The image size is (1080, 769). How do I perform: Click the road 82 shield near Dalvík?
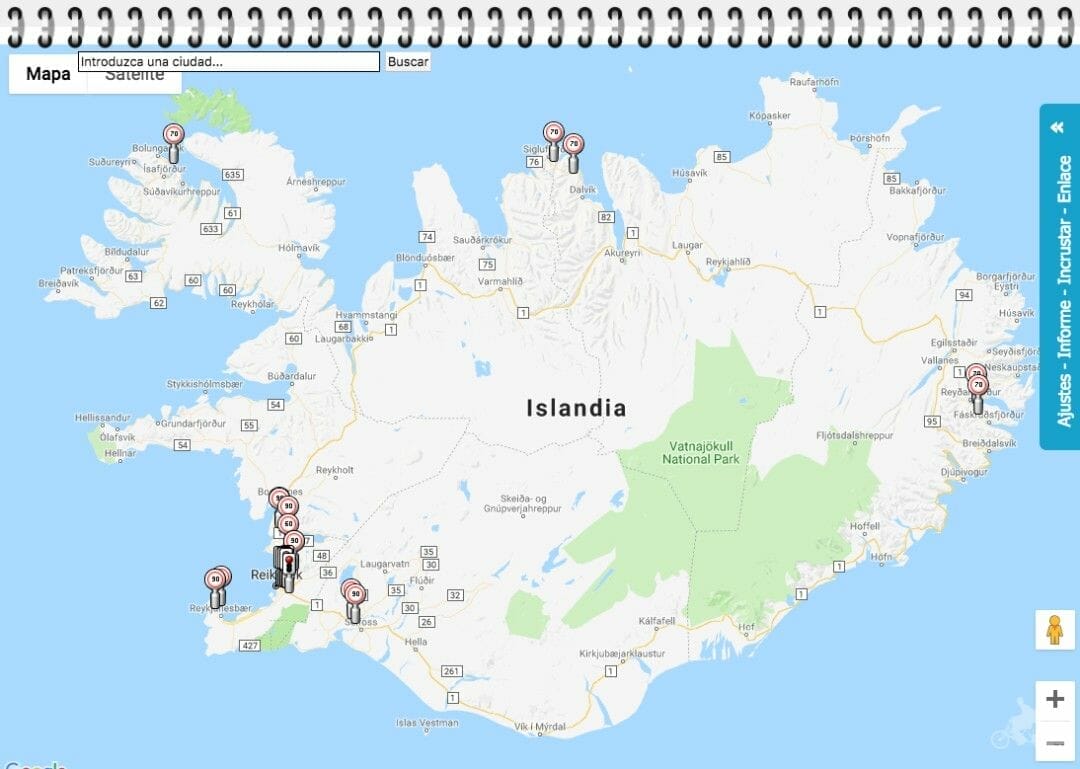click(606, 217)
